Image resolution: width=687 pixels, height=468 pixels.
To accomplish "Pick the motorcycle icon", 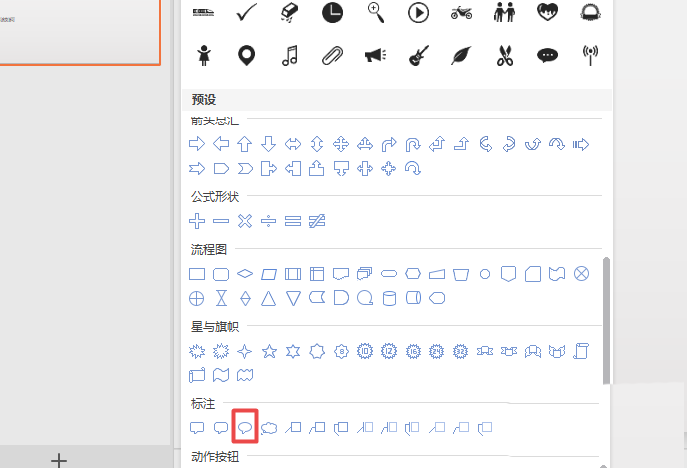I will pos(461,13).
